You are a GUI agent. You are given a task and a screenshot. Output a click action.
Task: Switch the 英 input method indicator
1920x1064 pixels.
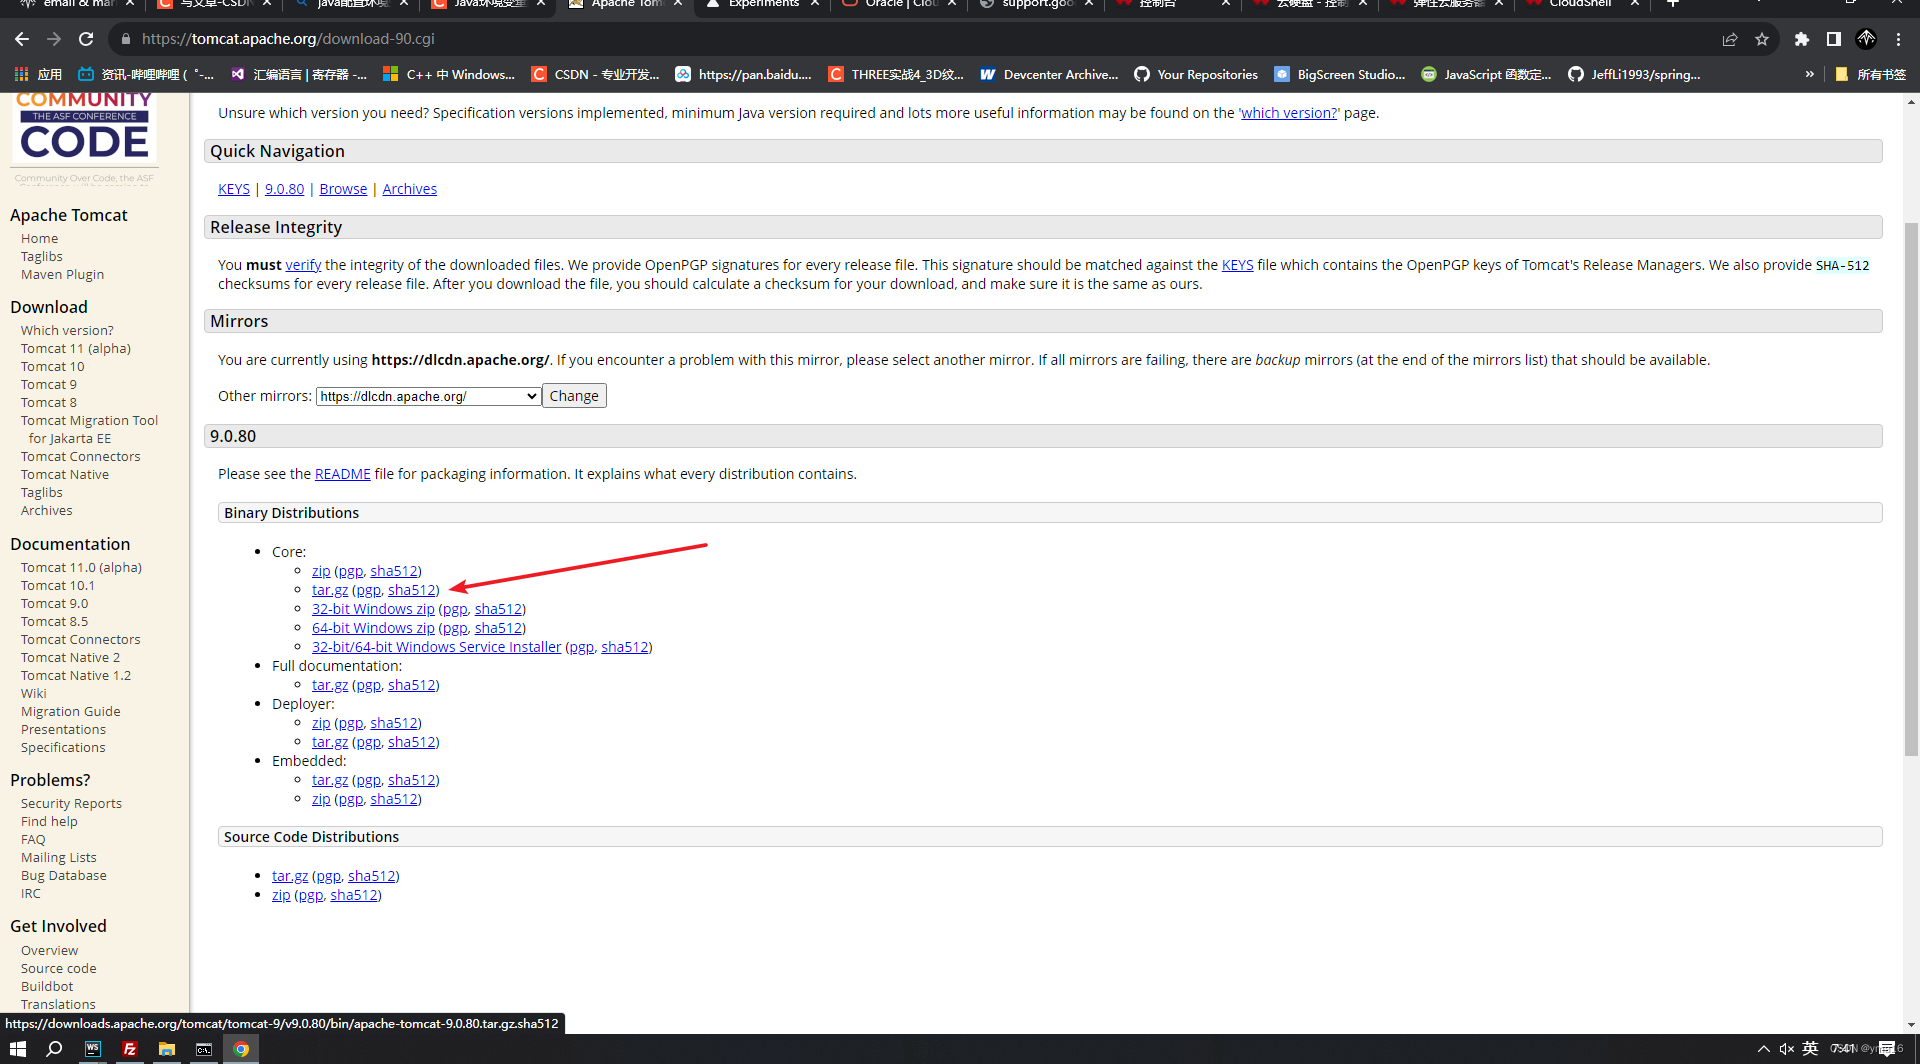click(x=1810, y=1048)
